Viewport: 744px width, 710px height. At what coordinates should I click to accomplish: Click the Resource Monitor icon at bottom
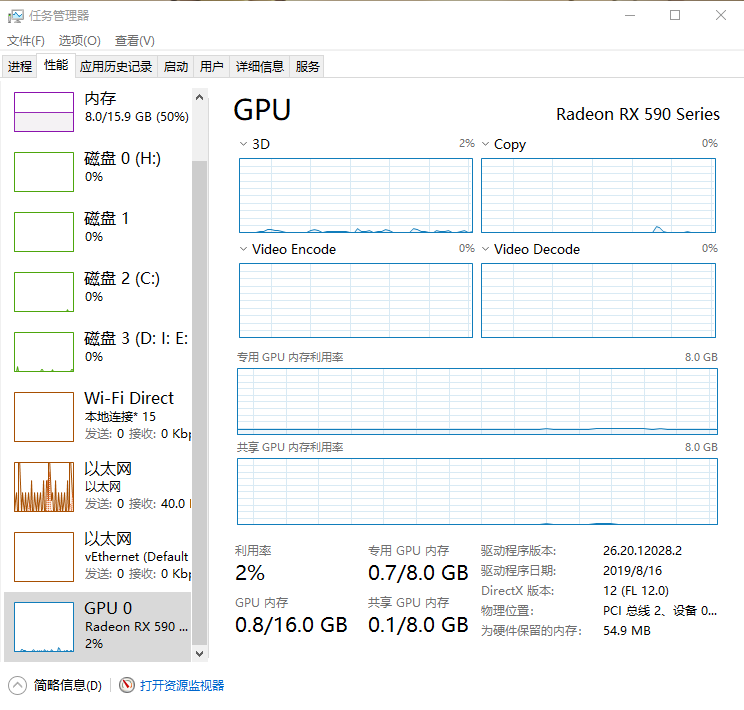point(127,685)
